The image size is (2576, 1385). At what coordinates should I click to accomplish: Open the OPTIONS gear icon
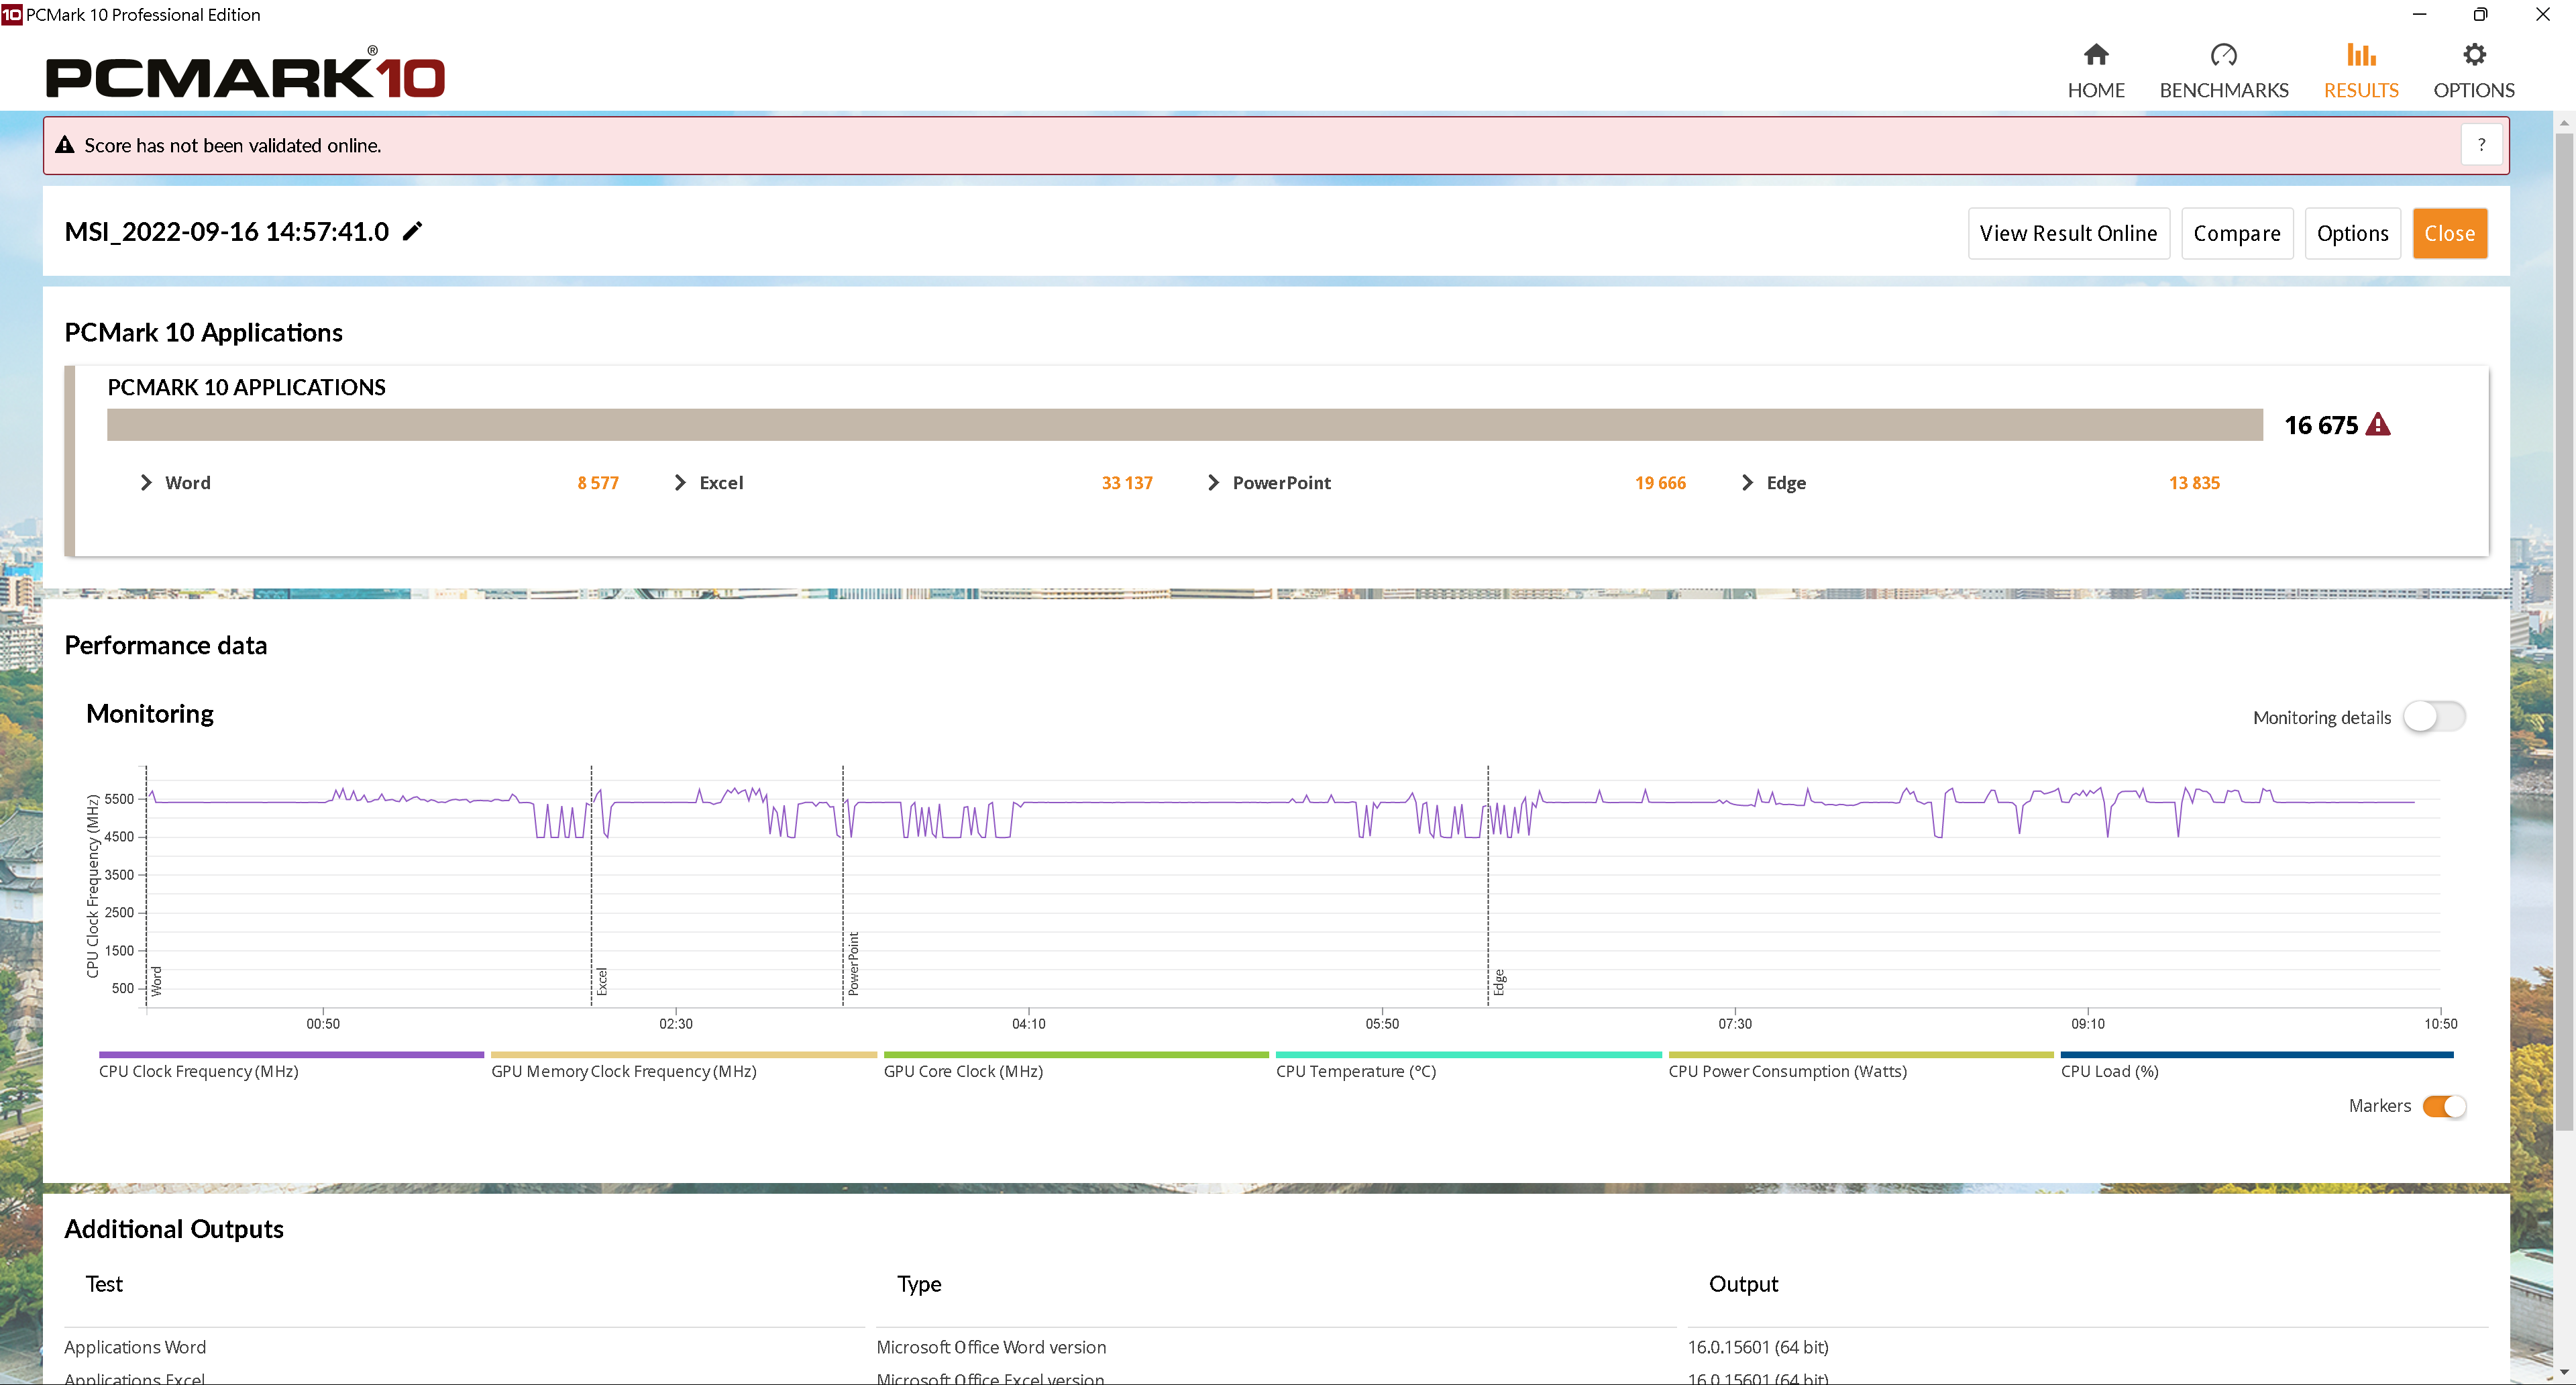[2474, 54]
